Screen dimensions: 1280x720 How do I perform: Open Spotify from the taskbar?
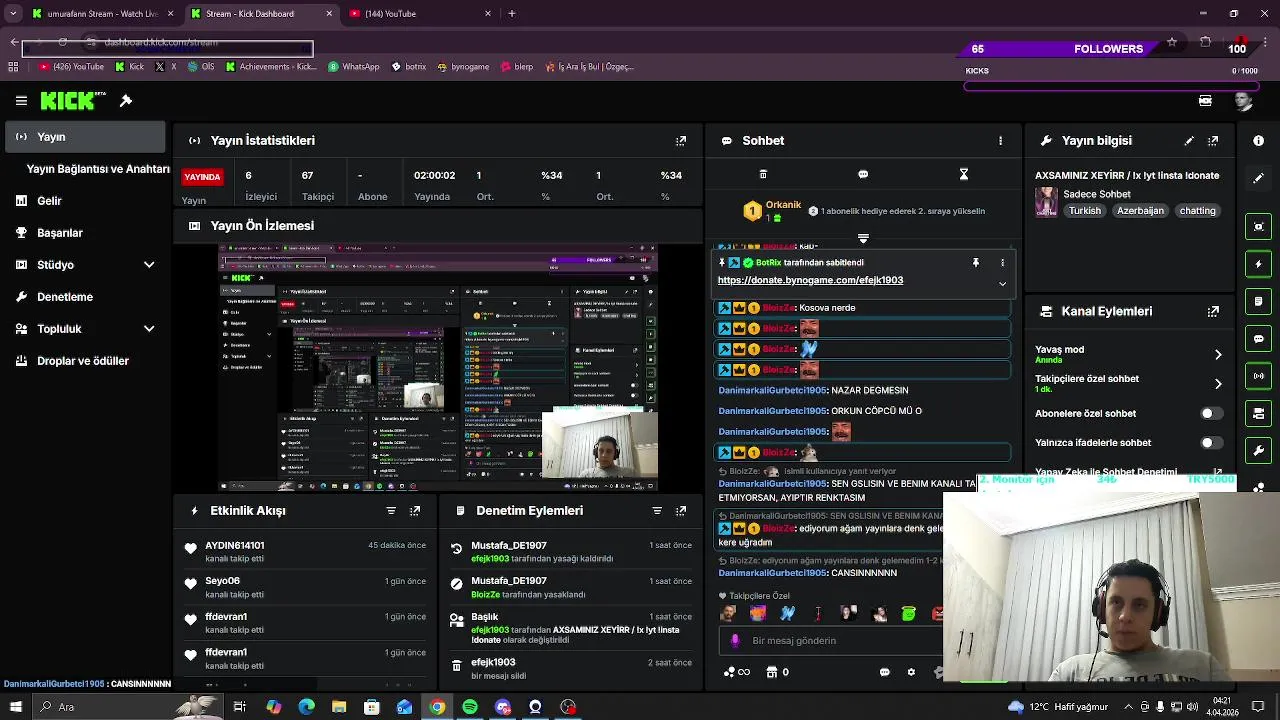[x=470, y=707]
